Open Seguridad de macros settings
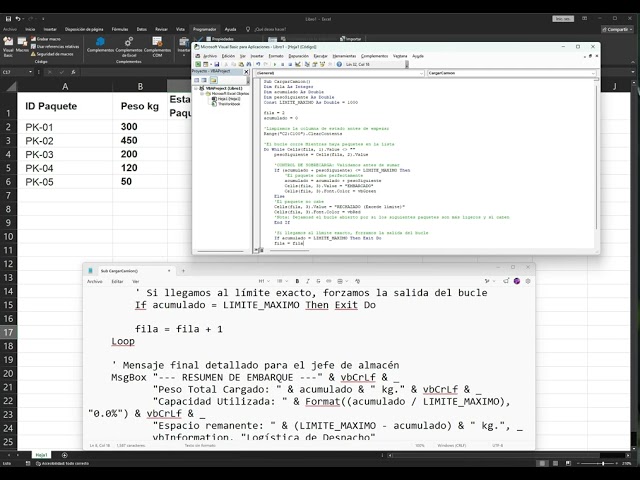This screenshot has height=480, width=640. point(52,54)
